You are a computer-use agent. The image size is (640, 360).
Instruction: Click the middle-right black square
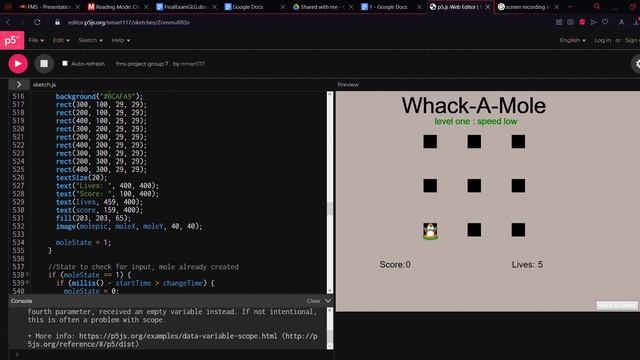(518, 186)
